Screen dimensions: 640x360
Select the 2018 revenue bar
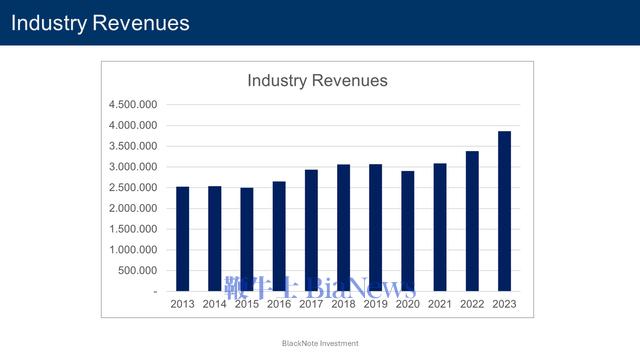(343, 228)
